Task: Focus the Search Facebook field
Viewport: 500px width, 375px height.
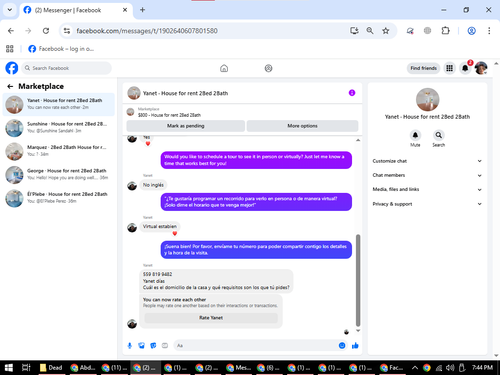Action: [67, 68]
